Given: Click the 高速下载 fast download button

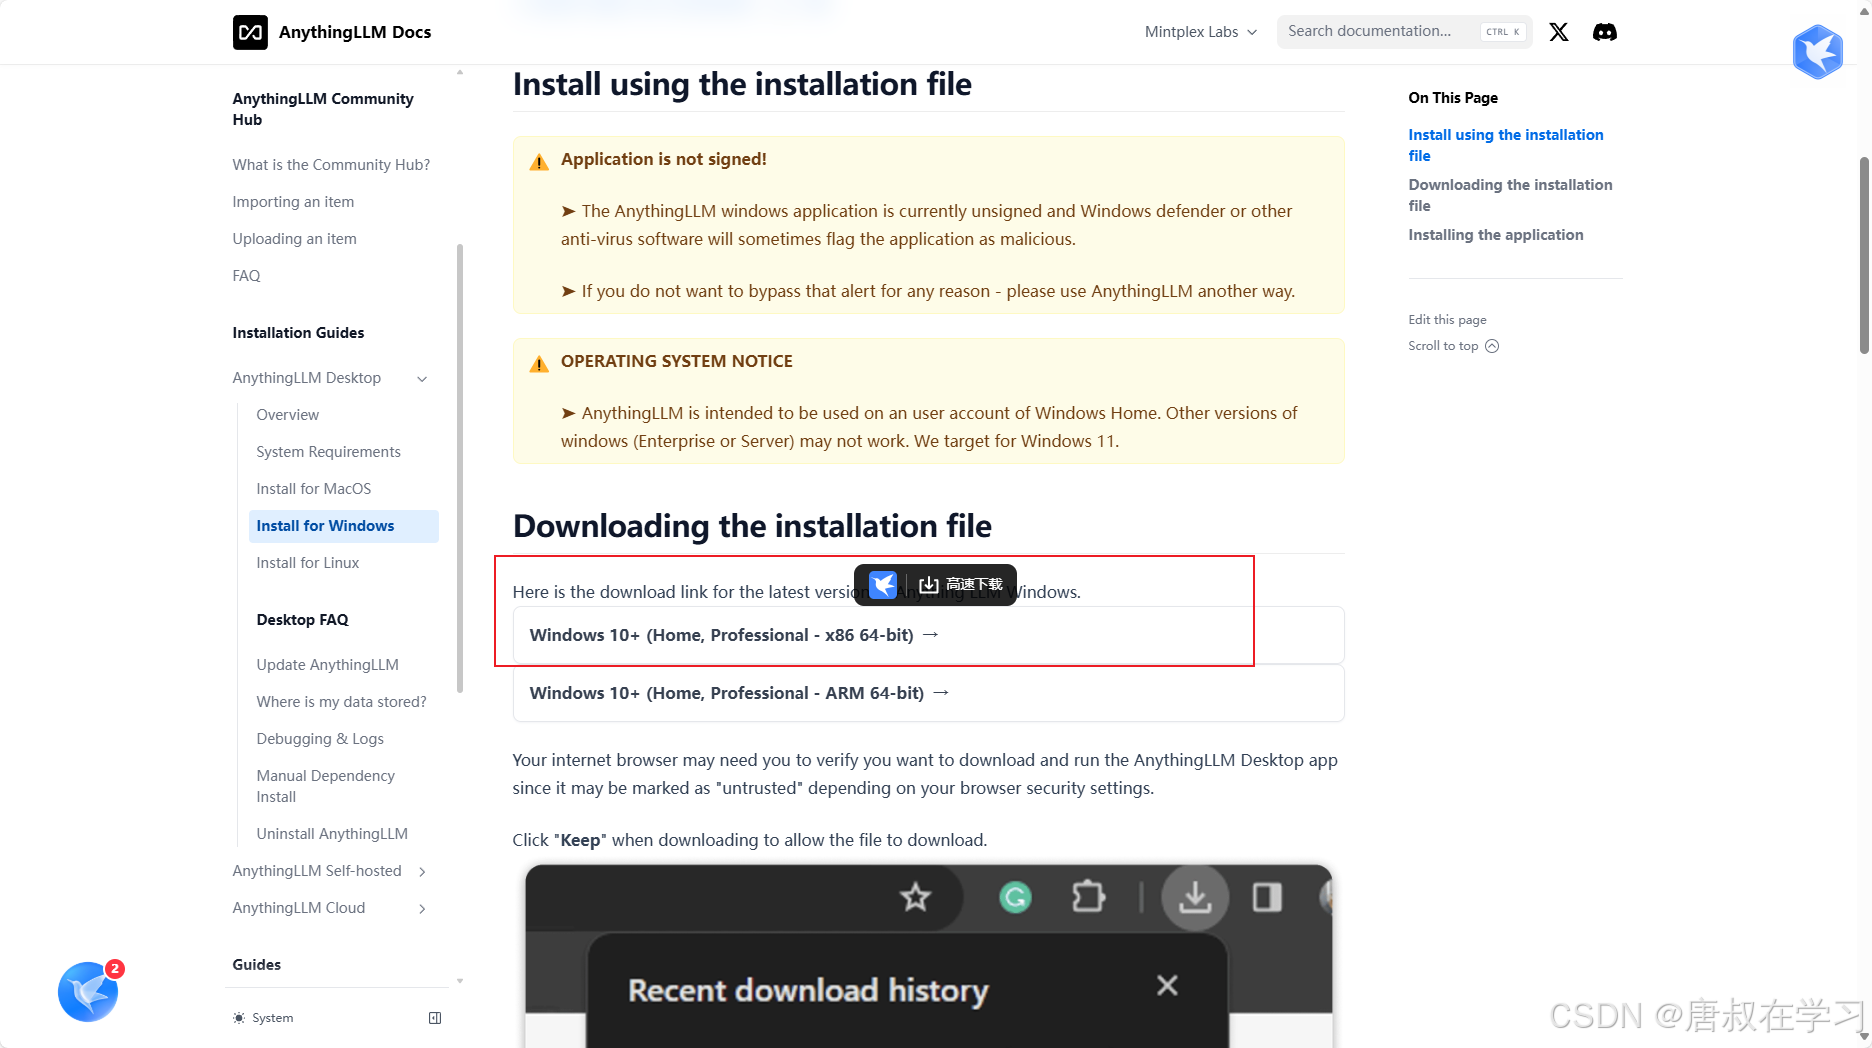Looking at the screenshot, I should pyautogui.click(x=961, y=584).
